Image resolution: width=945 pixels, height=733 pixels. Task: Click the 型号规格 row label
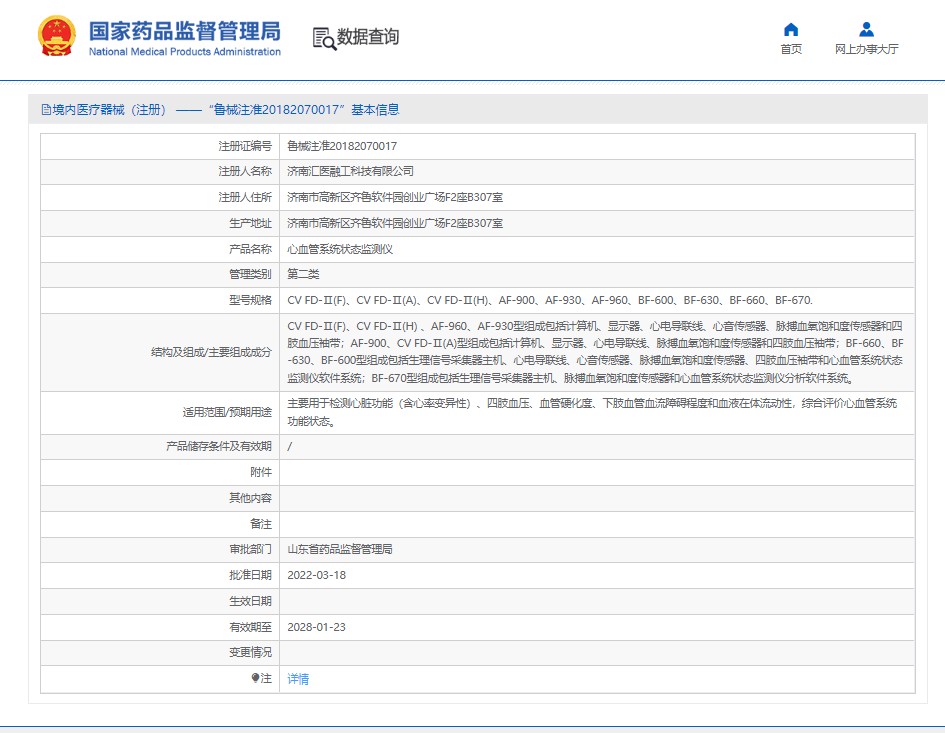click(250, 300)
